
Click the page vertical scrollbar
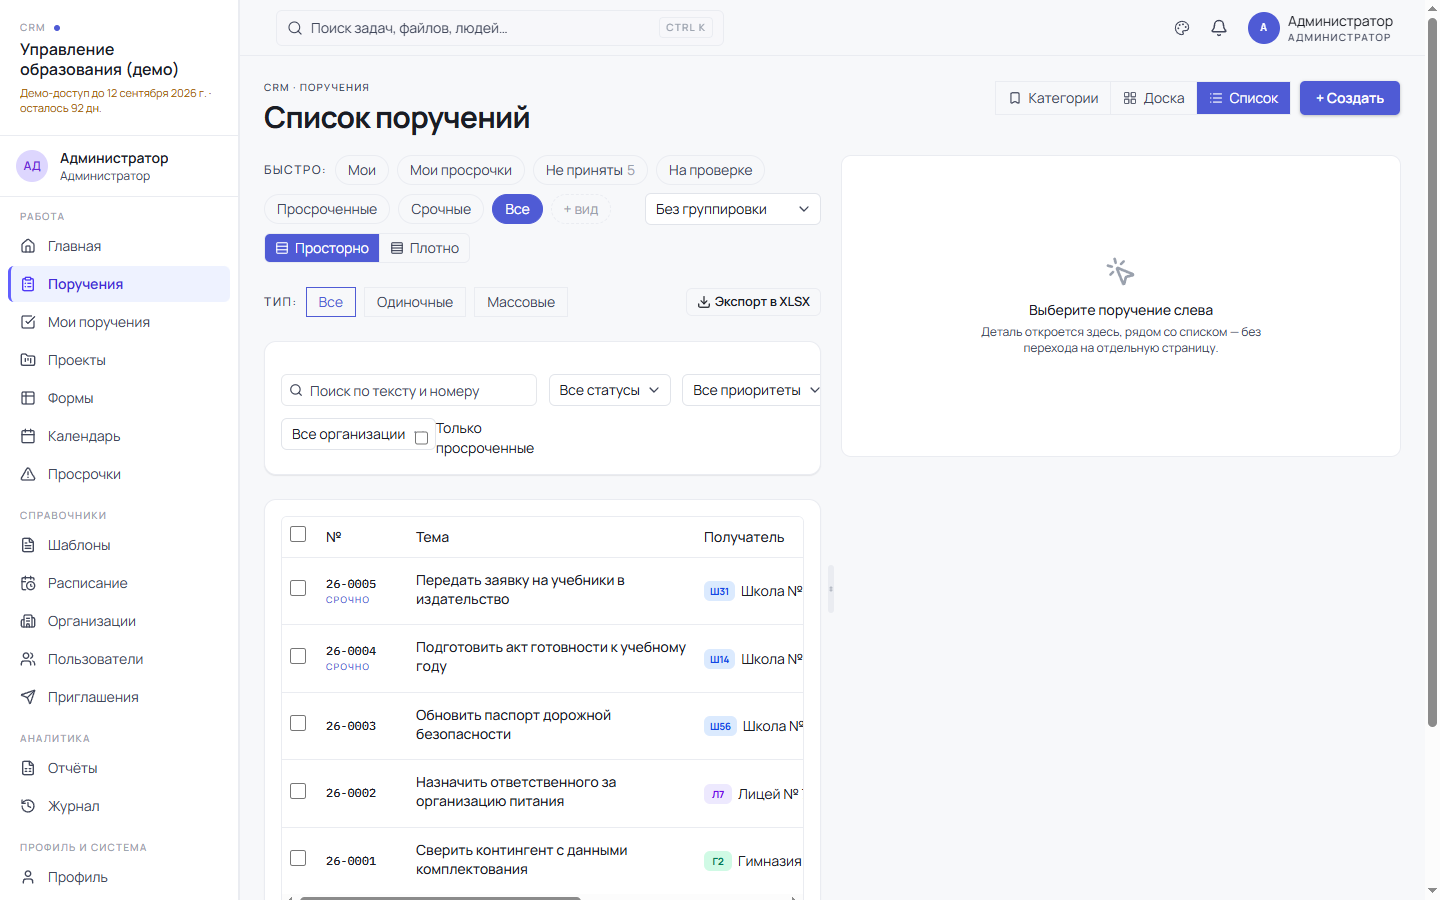tap(1432, 370)
